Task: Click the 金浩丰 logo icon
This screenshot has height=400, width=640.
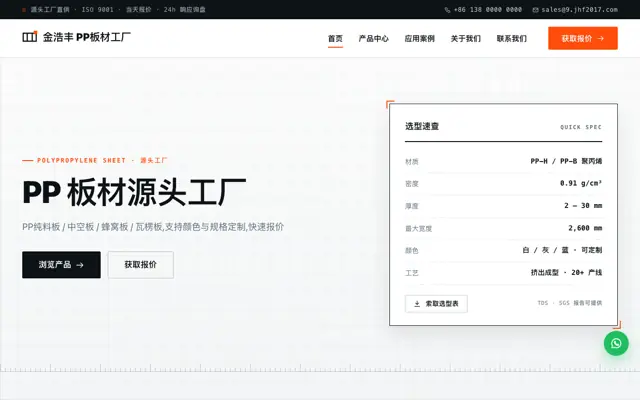Action: pos(30,37)
